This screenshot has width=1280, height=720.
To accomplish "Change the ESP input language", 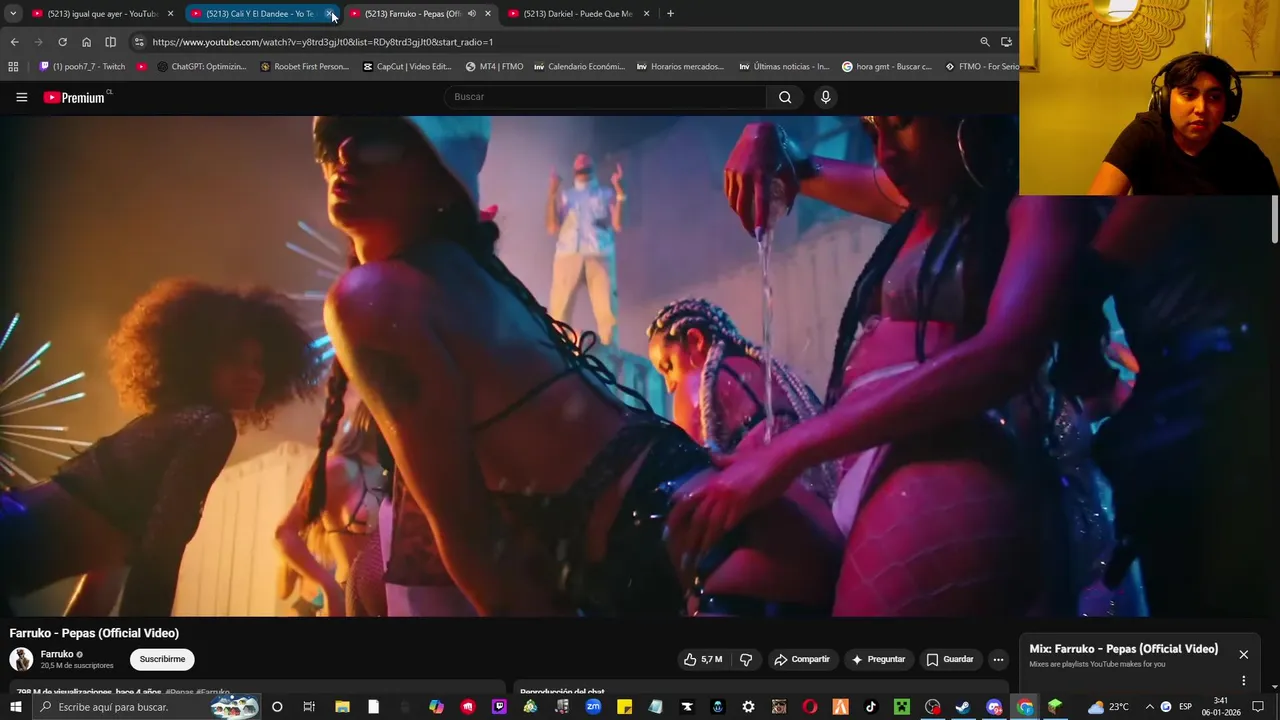I will (x=1185, y=707).
